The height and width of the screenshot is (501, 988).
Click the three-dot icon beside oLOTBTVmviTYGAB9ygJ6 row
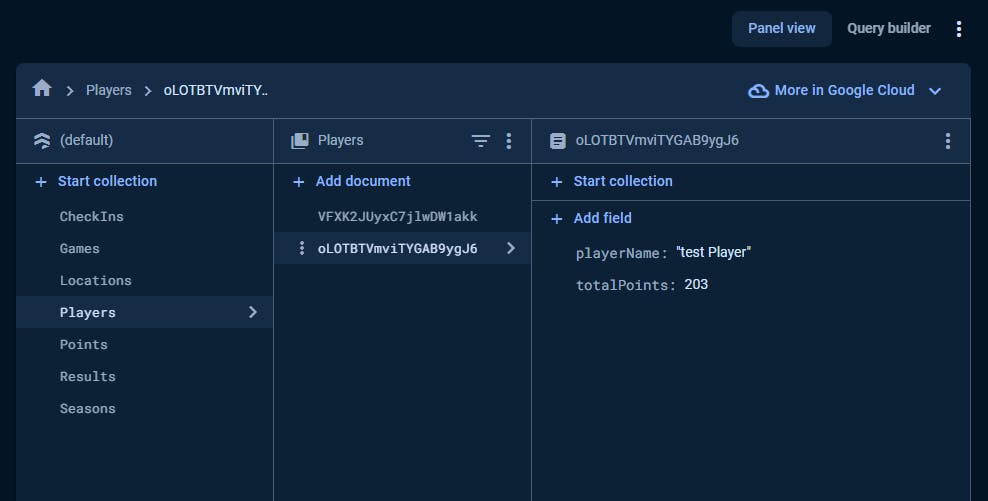(x=302, y=248)
